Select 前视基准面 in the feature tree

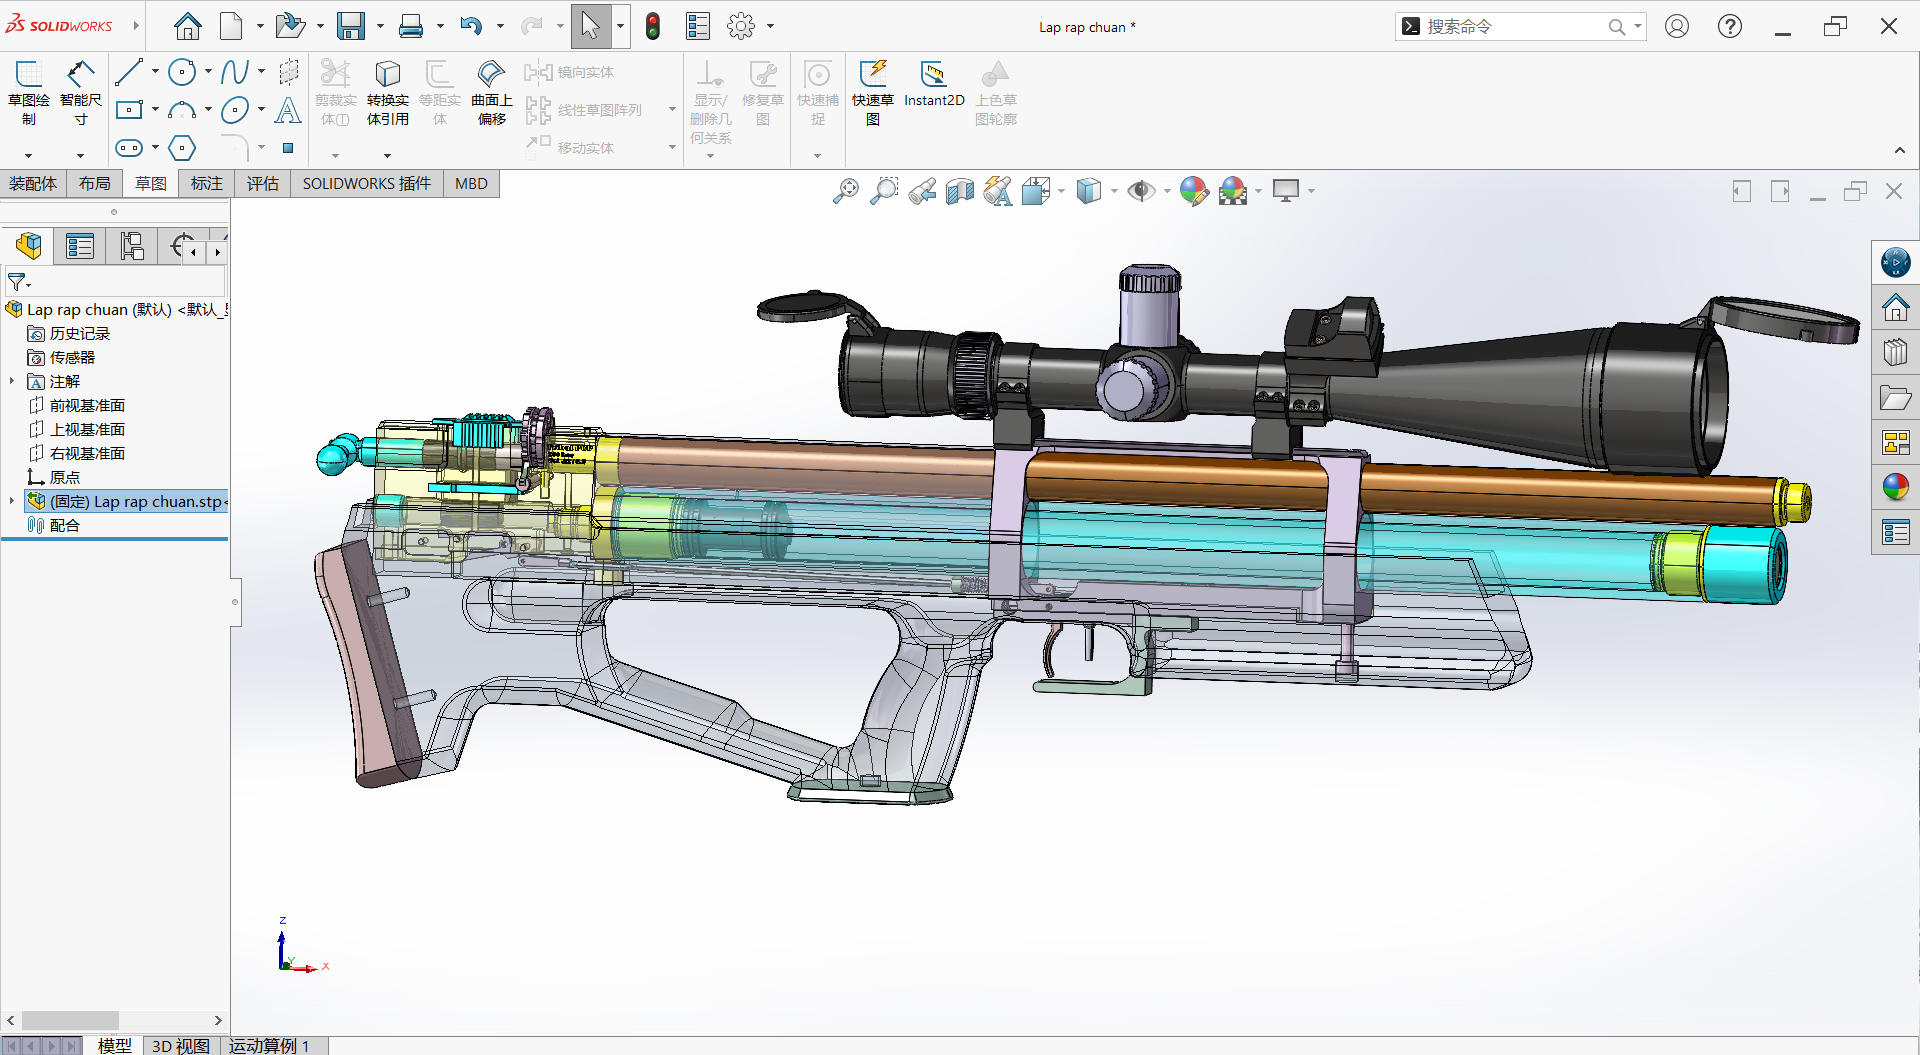pyautogui.click(x=87, y=405)
